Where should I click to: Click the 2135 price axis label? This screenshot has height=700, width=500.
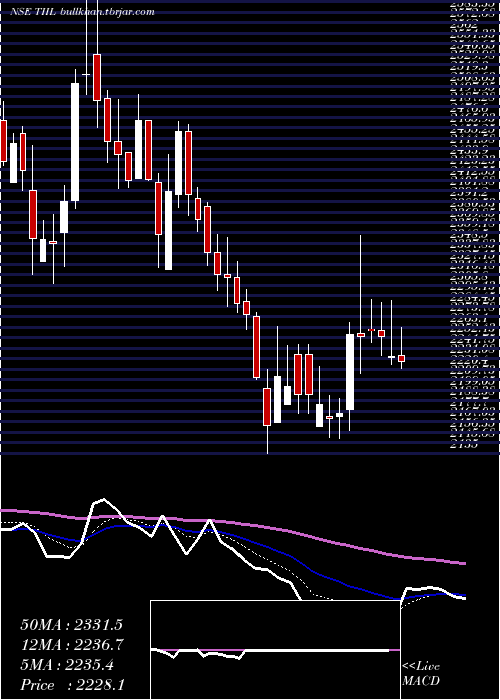466,444
